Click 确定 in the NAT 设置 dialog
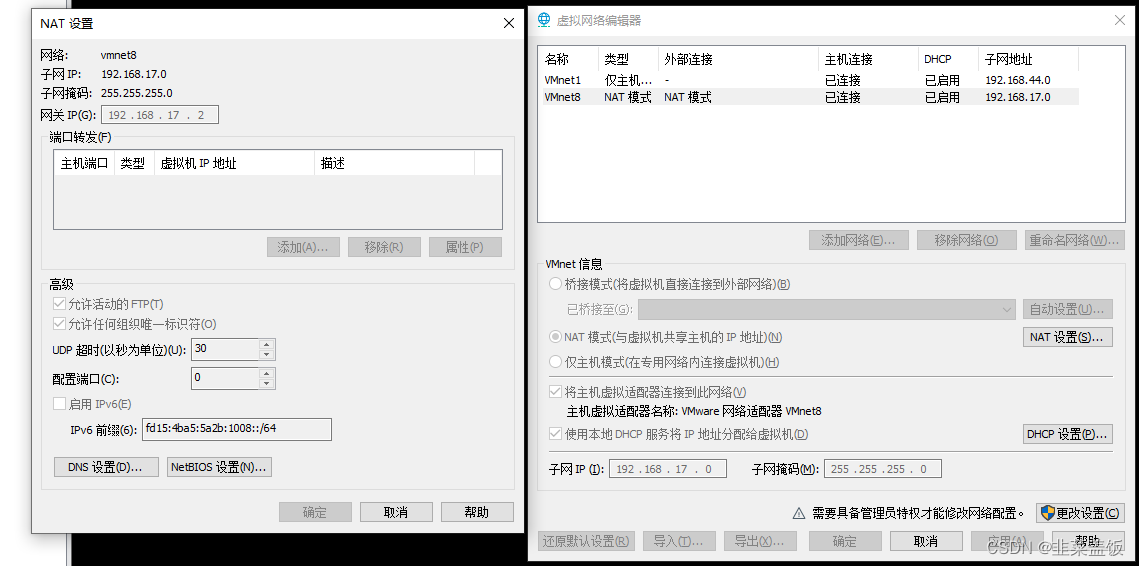This screenshot has width=1139, height=566. [315, 512]
